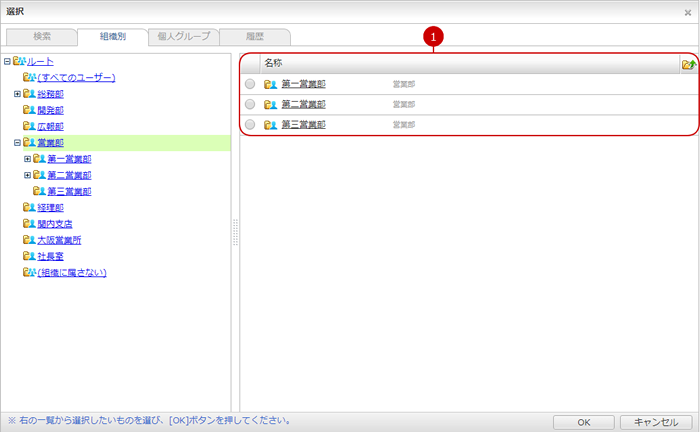Collapse the 営業部 tree node
This screenshot has height=432, width=700.
tap(17, 143)
